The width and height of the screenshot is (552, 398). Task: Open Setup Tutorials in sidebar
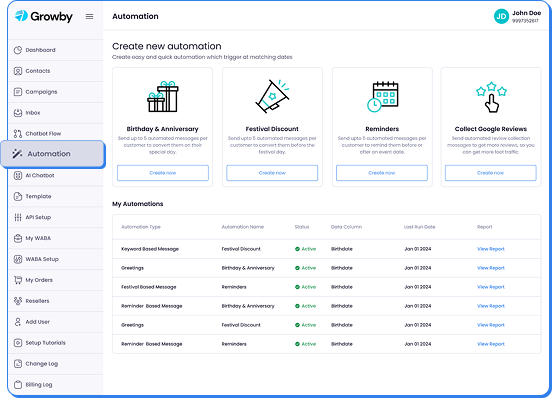click(56, 343)
